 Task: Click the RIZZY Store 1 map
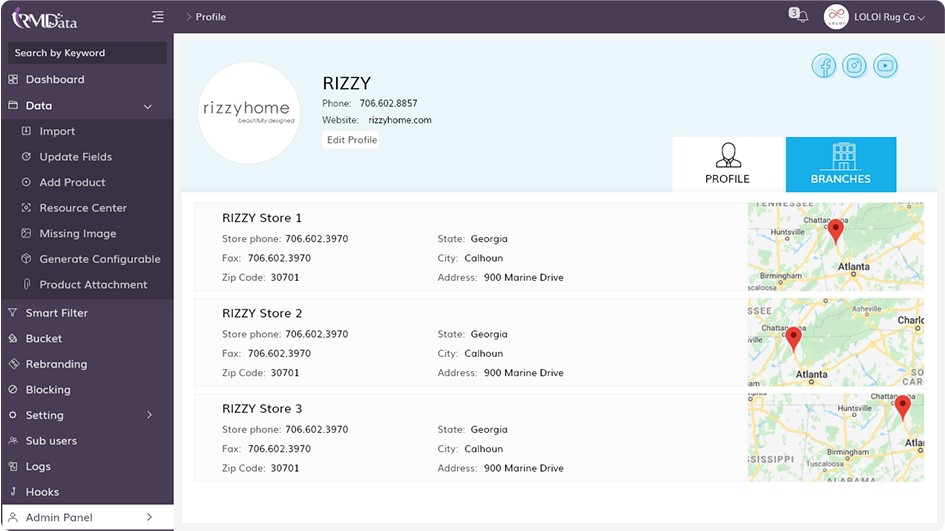(835, 247)
